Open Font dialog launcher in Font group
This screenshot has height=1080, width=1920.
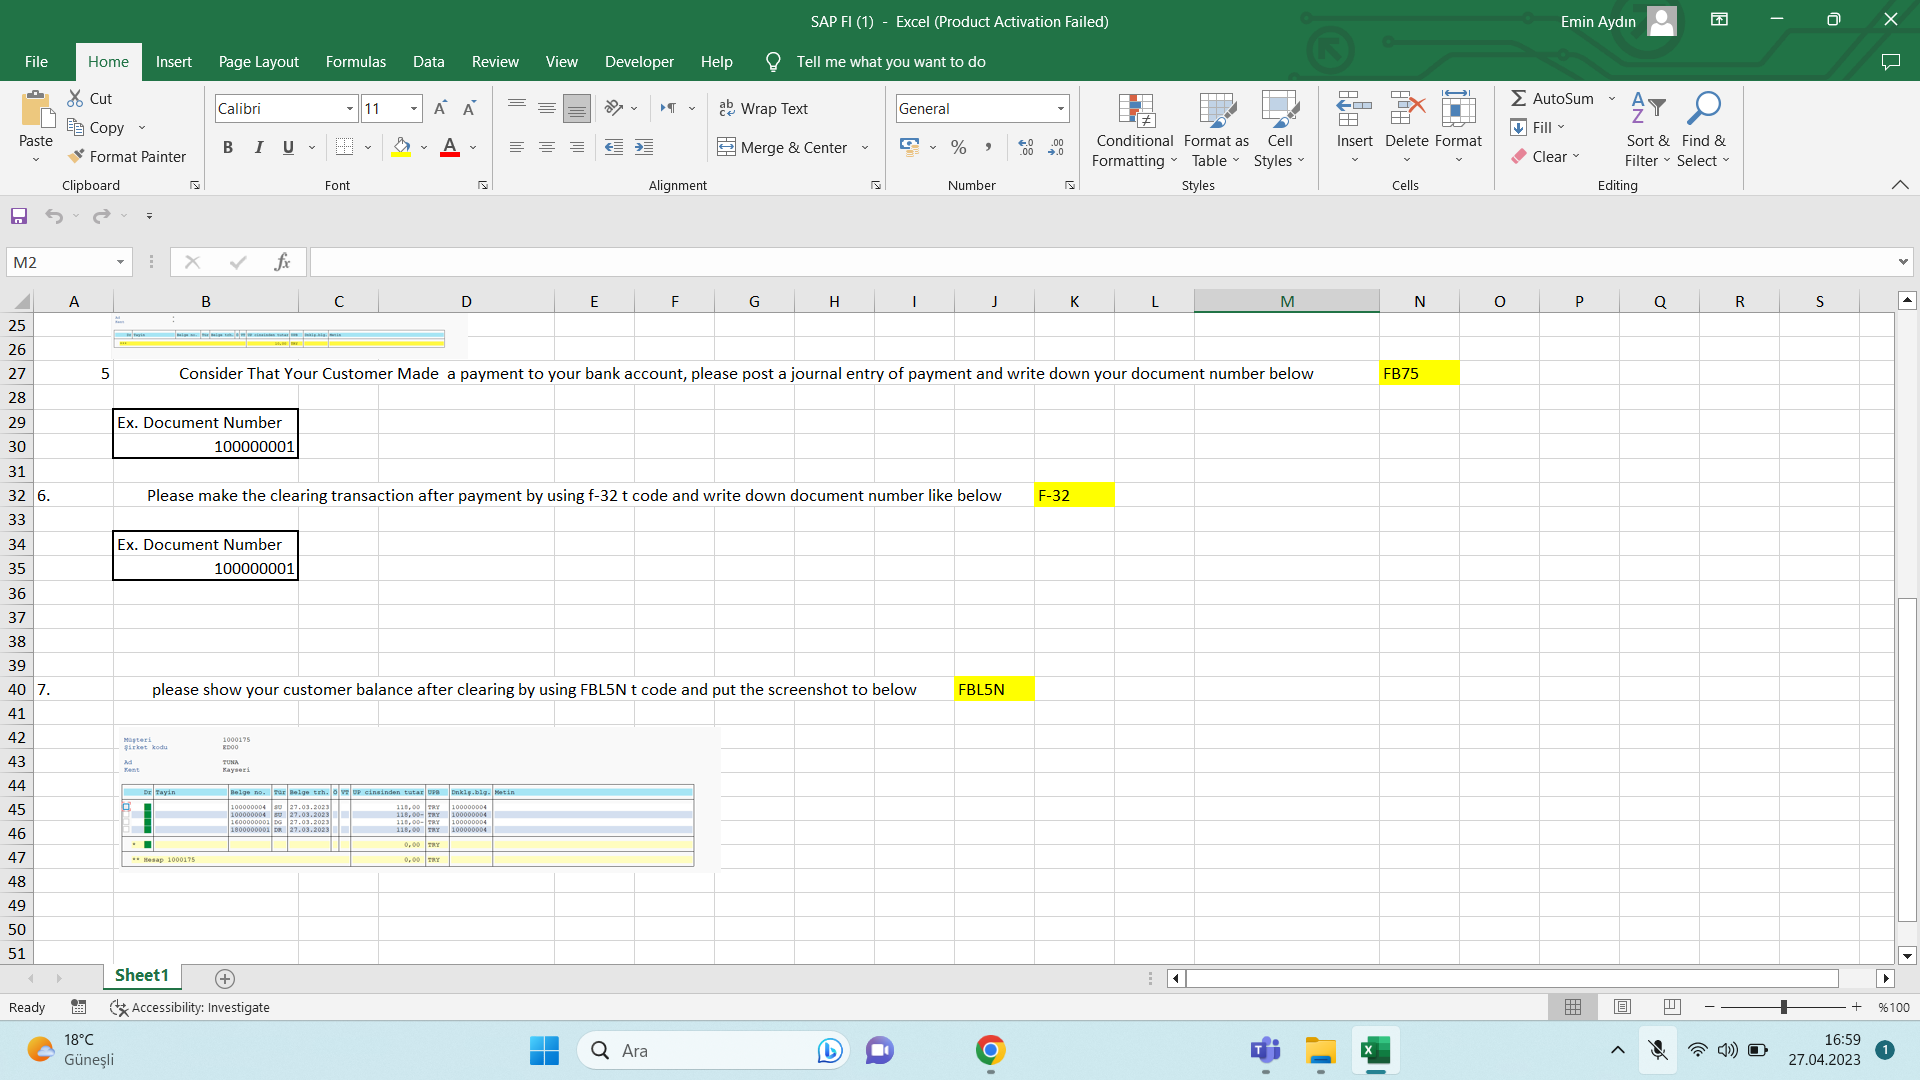point(483,185)
